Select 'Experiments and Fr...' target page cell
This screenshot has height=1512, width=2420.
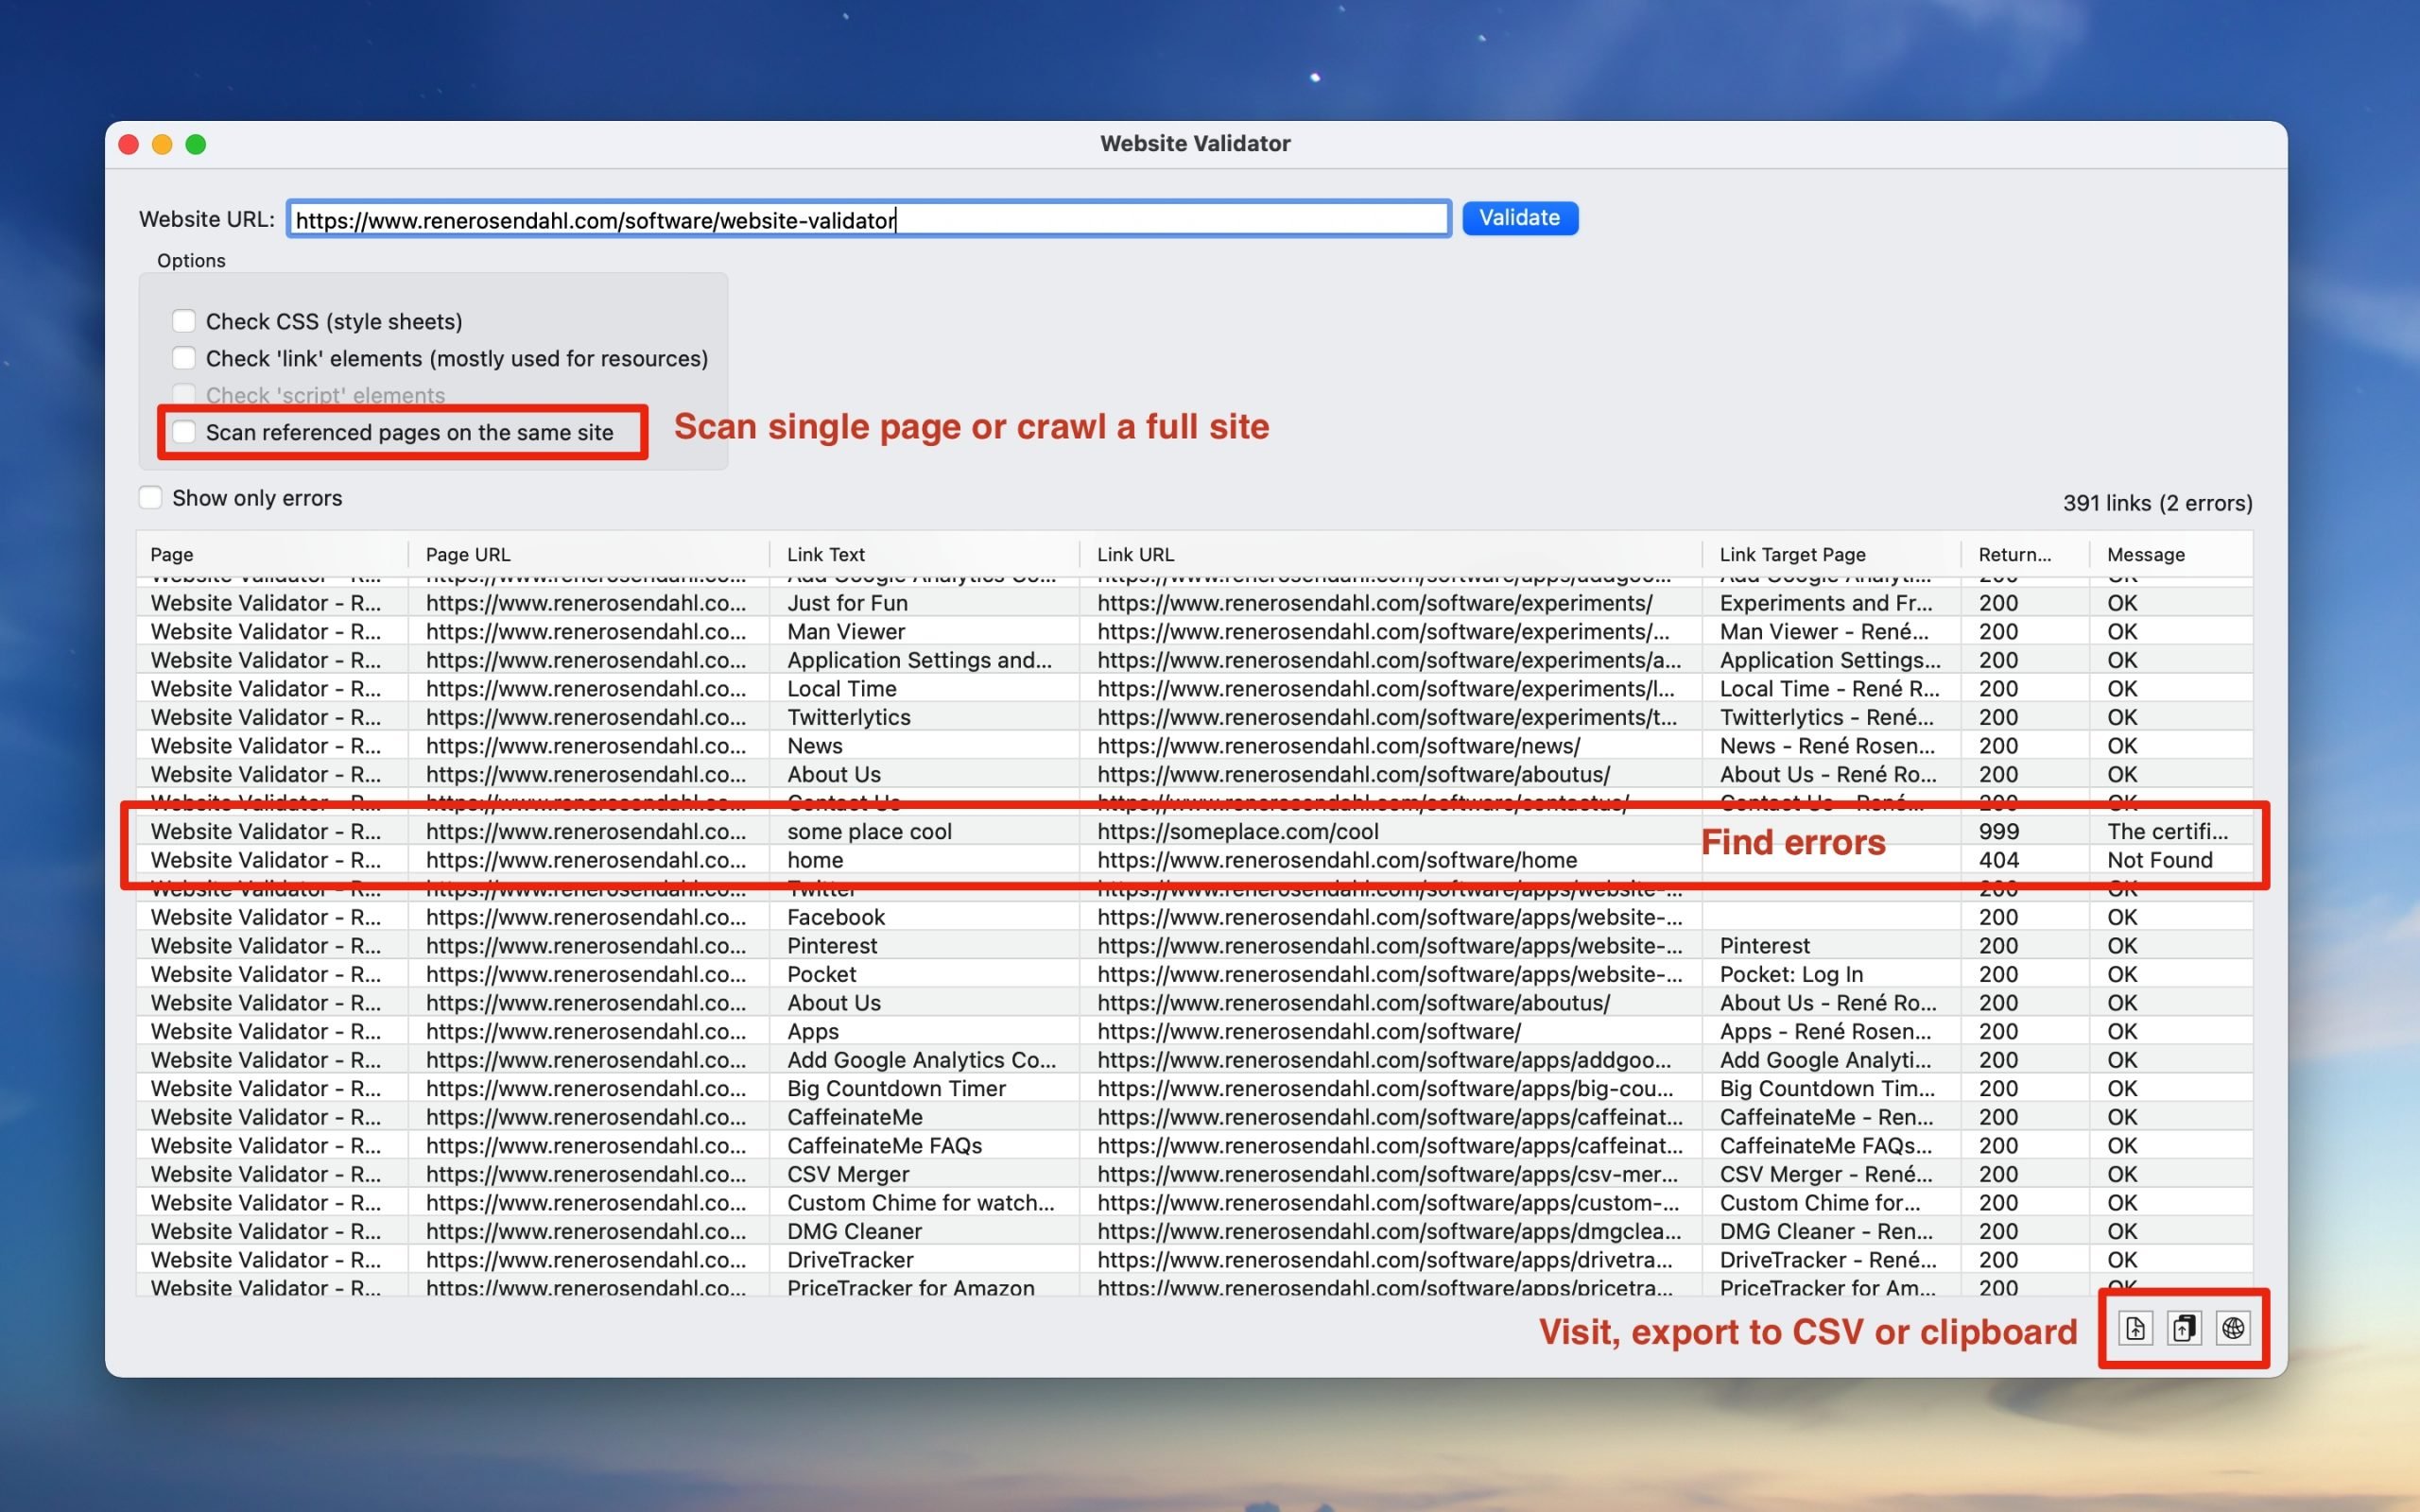pyautogui.click(x=1826, y=603)
